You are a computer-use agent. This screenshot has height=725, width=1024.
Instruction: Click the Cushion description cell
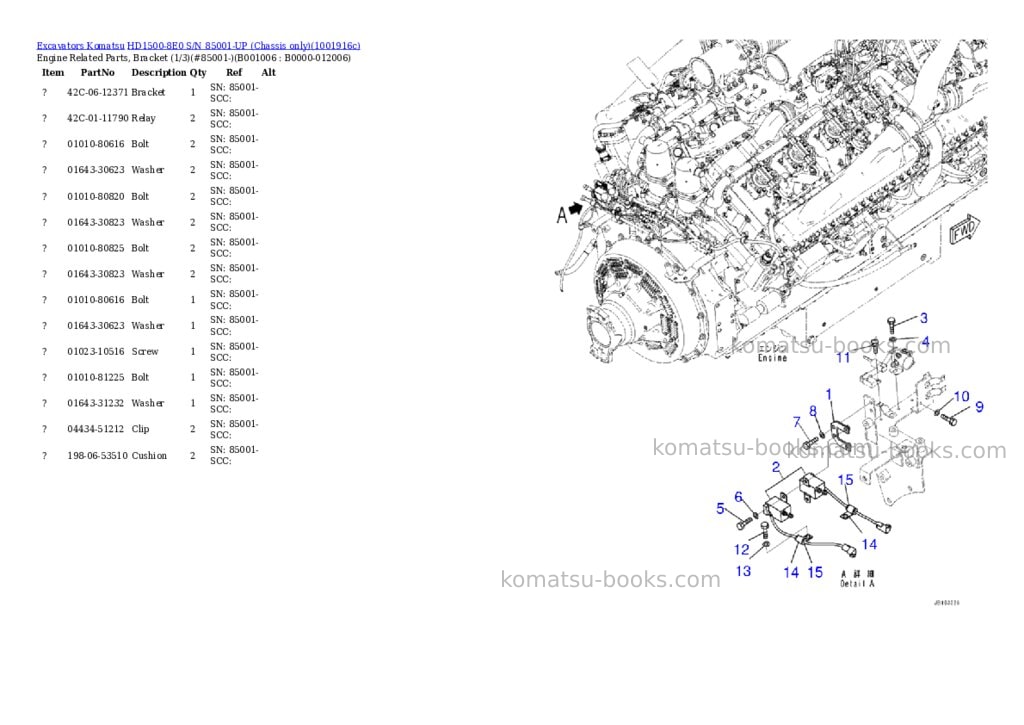149,455
